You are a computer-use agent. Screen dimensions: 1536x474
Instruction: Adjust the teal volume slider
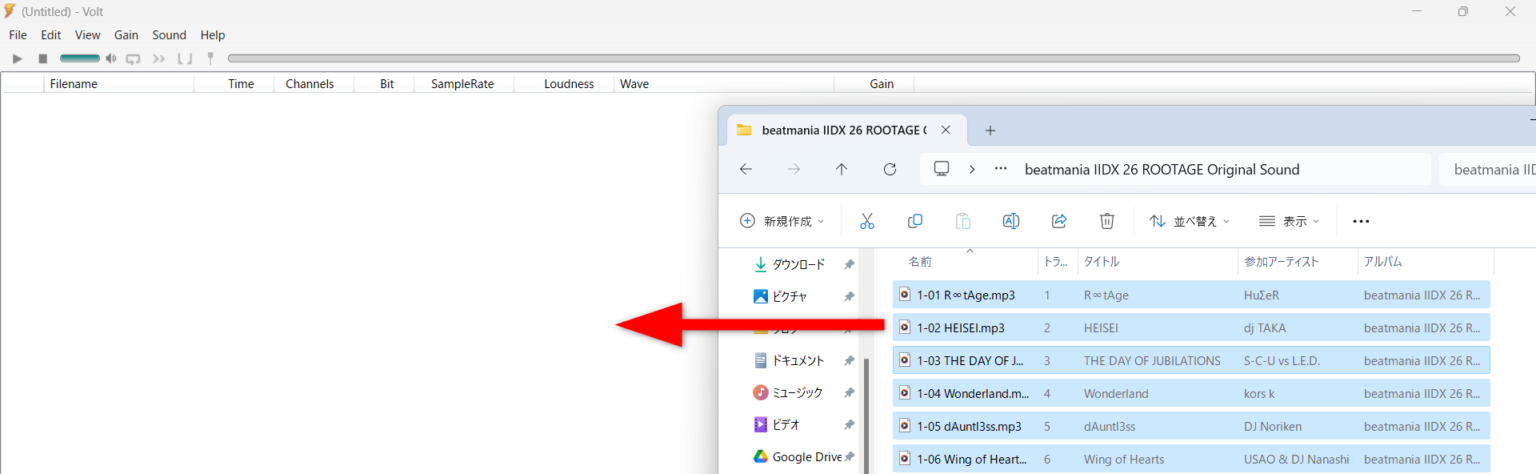pyautogui.click(x=80, y=59)
